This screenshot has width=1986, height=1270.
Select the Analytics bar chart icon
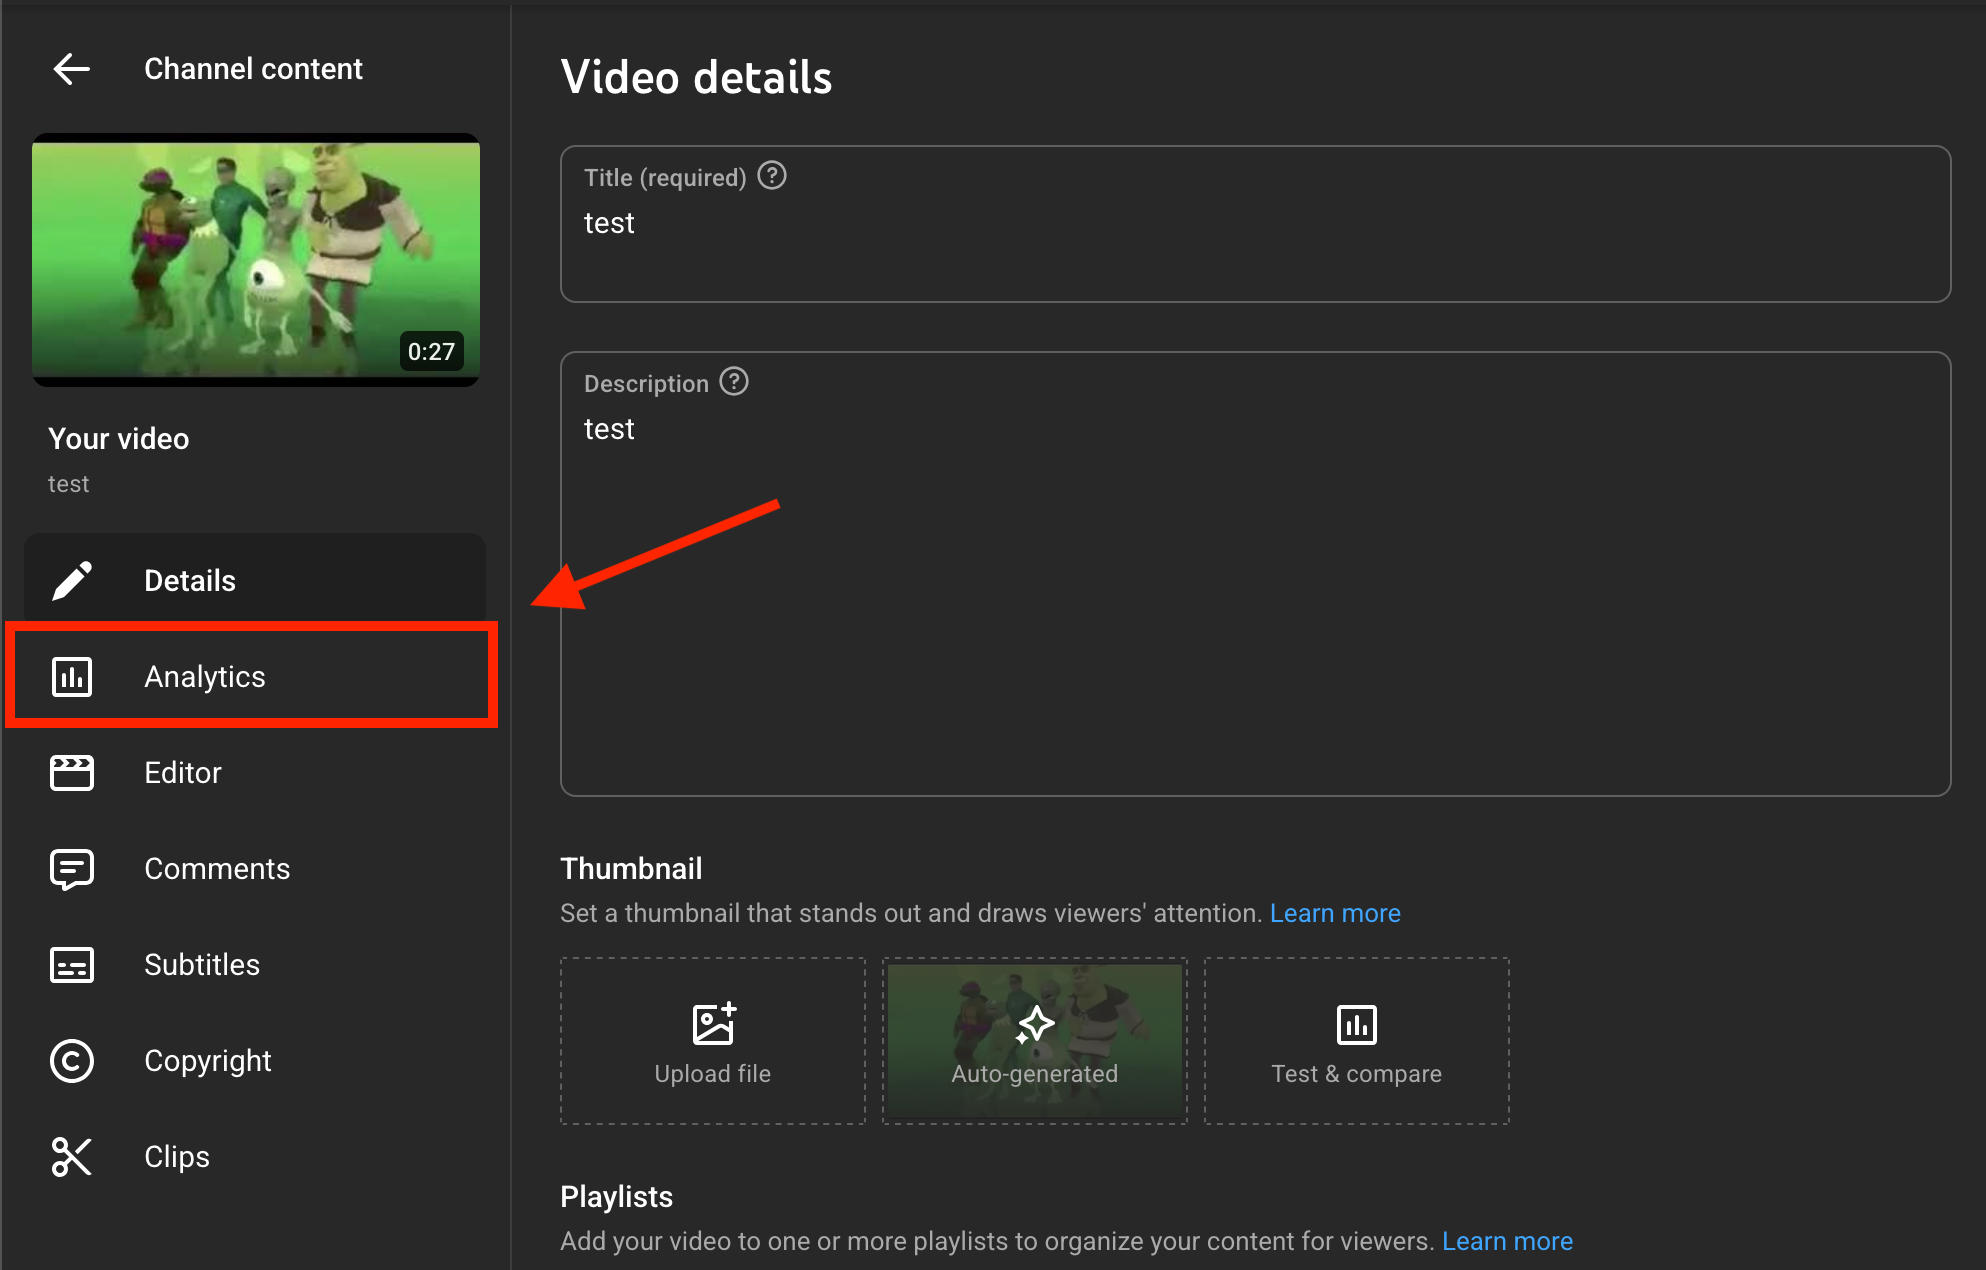(x=71, y=675)
